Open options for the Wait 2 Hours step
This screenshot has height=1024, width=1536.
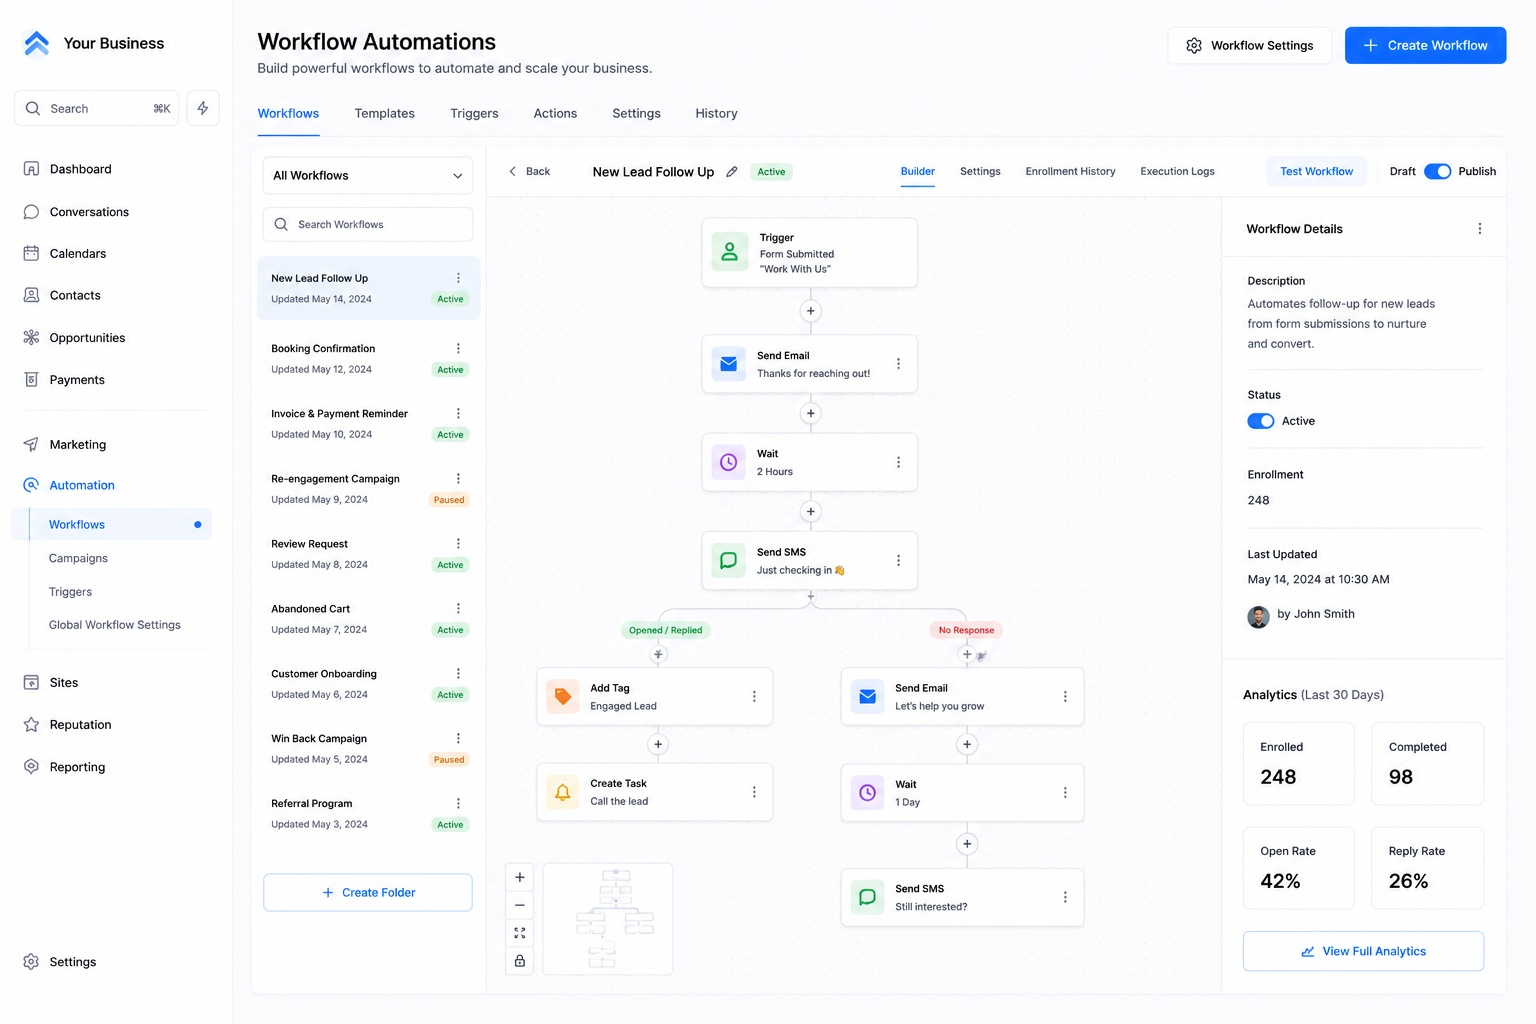[x=898, y=462]
